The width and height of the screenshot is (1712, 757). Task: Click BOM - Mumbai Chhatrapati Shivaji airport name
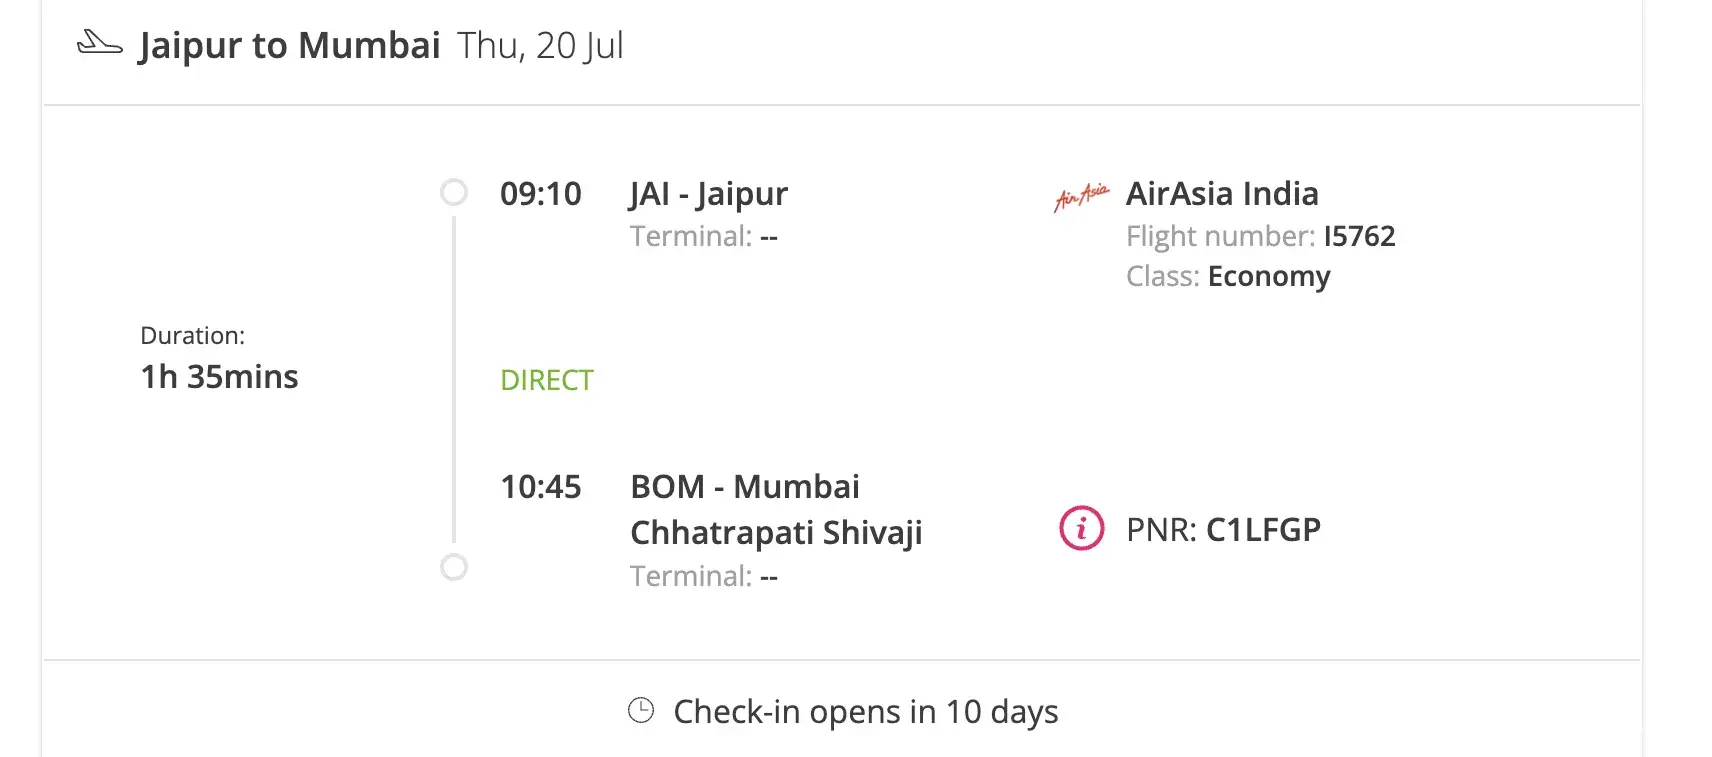coord(775,509)
